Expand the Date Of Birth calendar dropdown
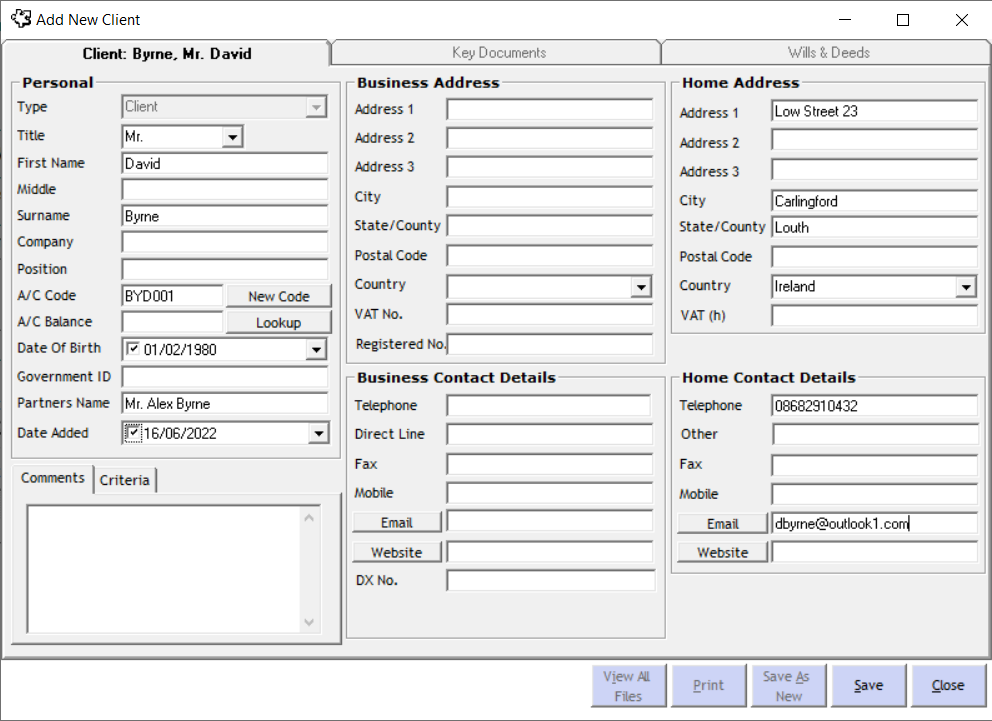This screenshot has height=721, width=992. (316, 349)
